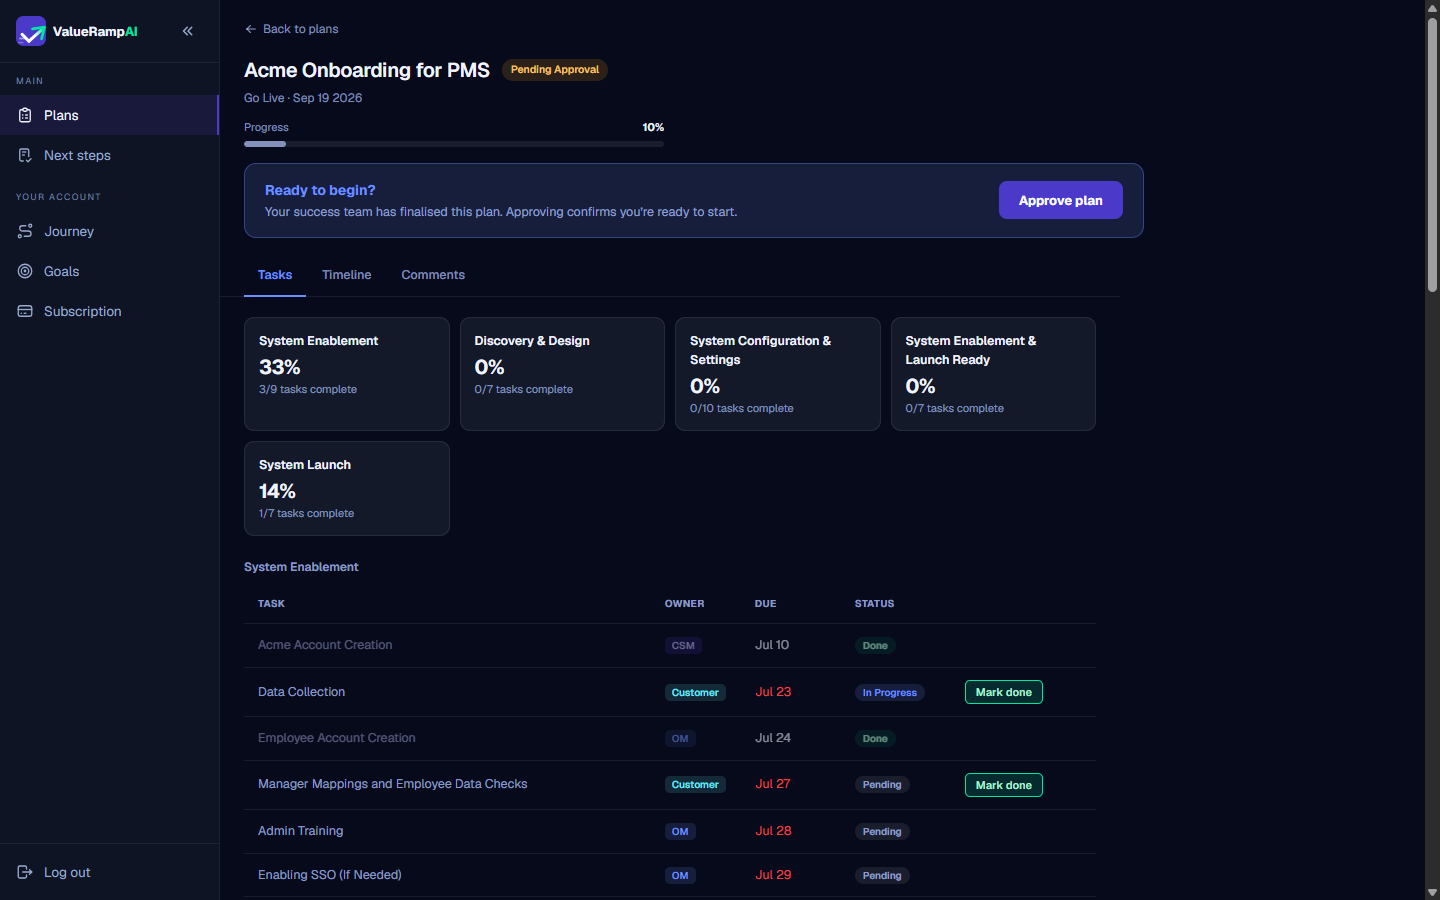Click the TASK column header

pos(271,604)
